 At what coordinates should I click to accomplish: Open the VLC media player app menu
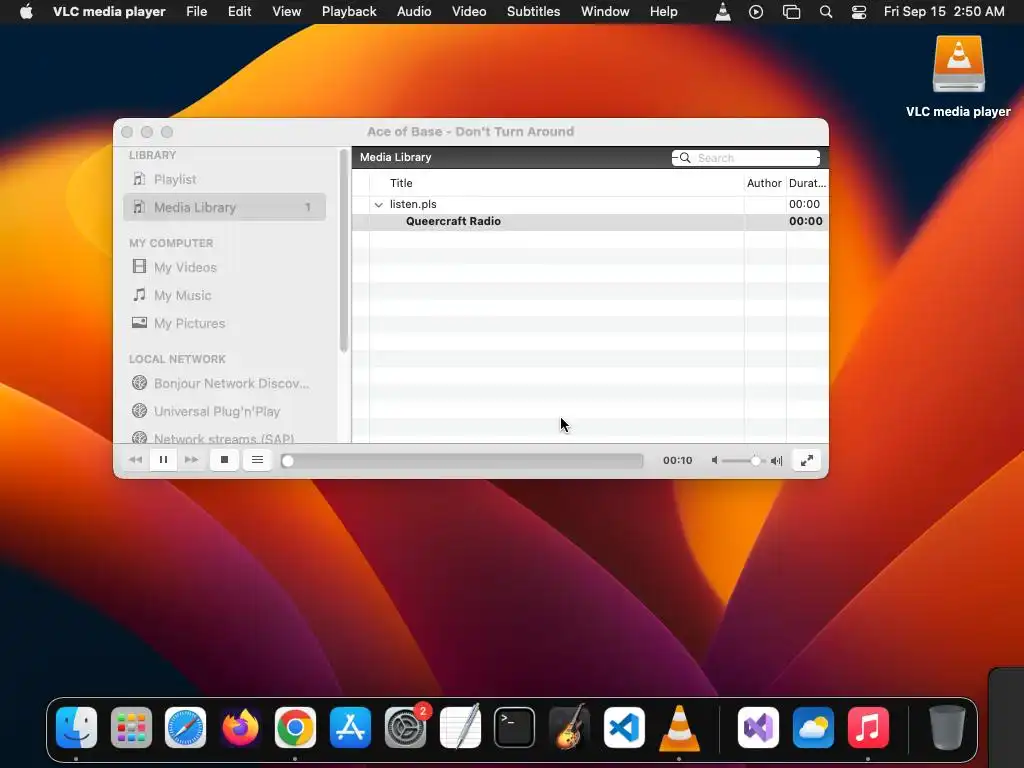109,12
